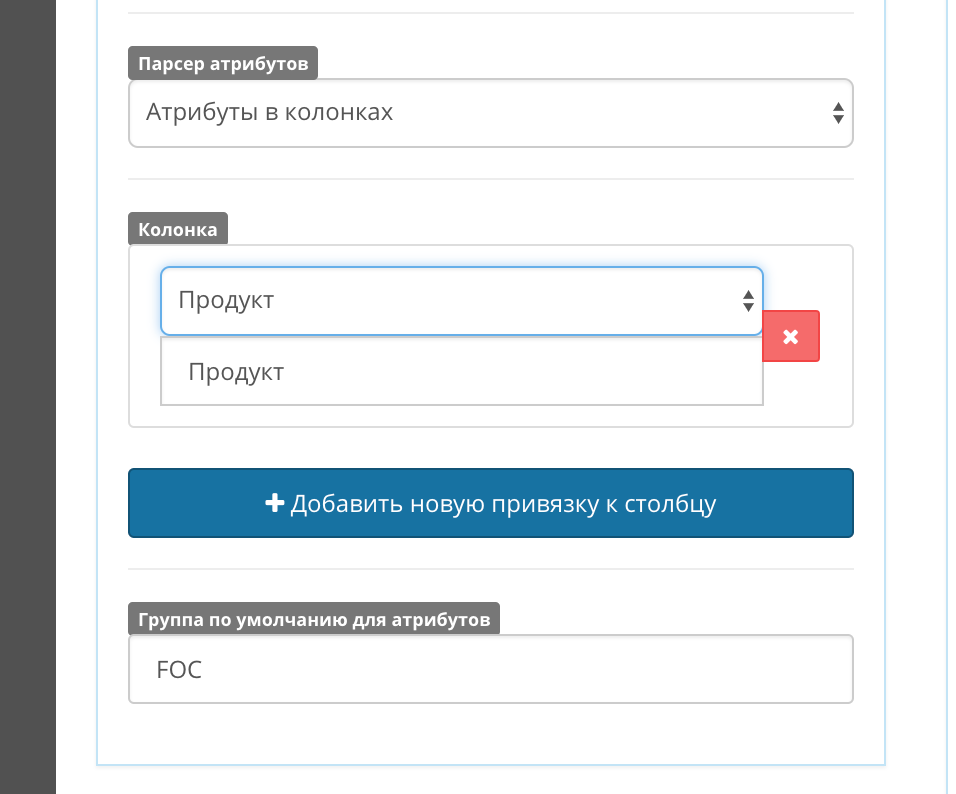Screen dimensions: 956x794
Task: Click selected "Продукт" value in column select
Action: 226,300
